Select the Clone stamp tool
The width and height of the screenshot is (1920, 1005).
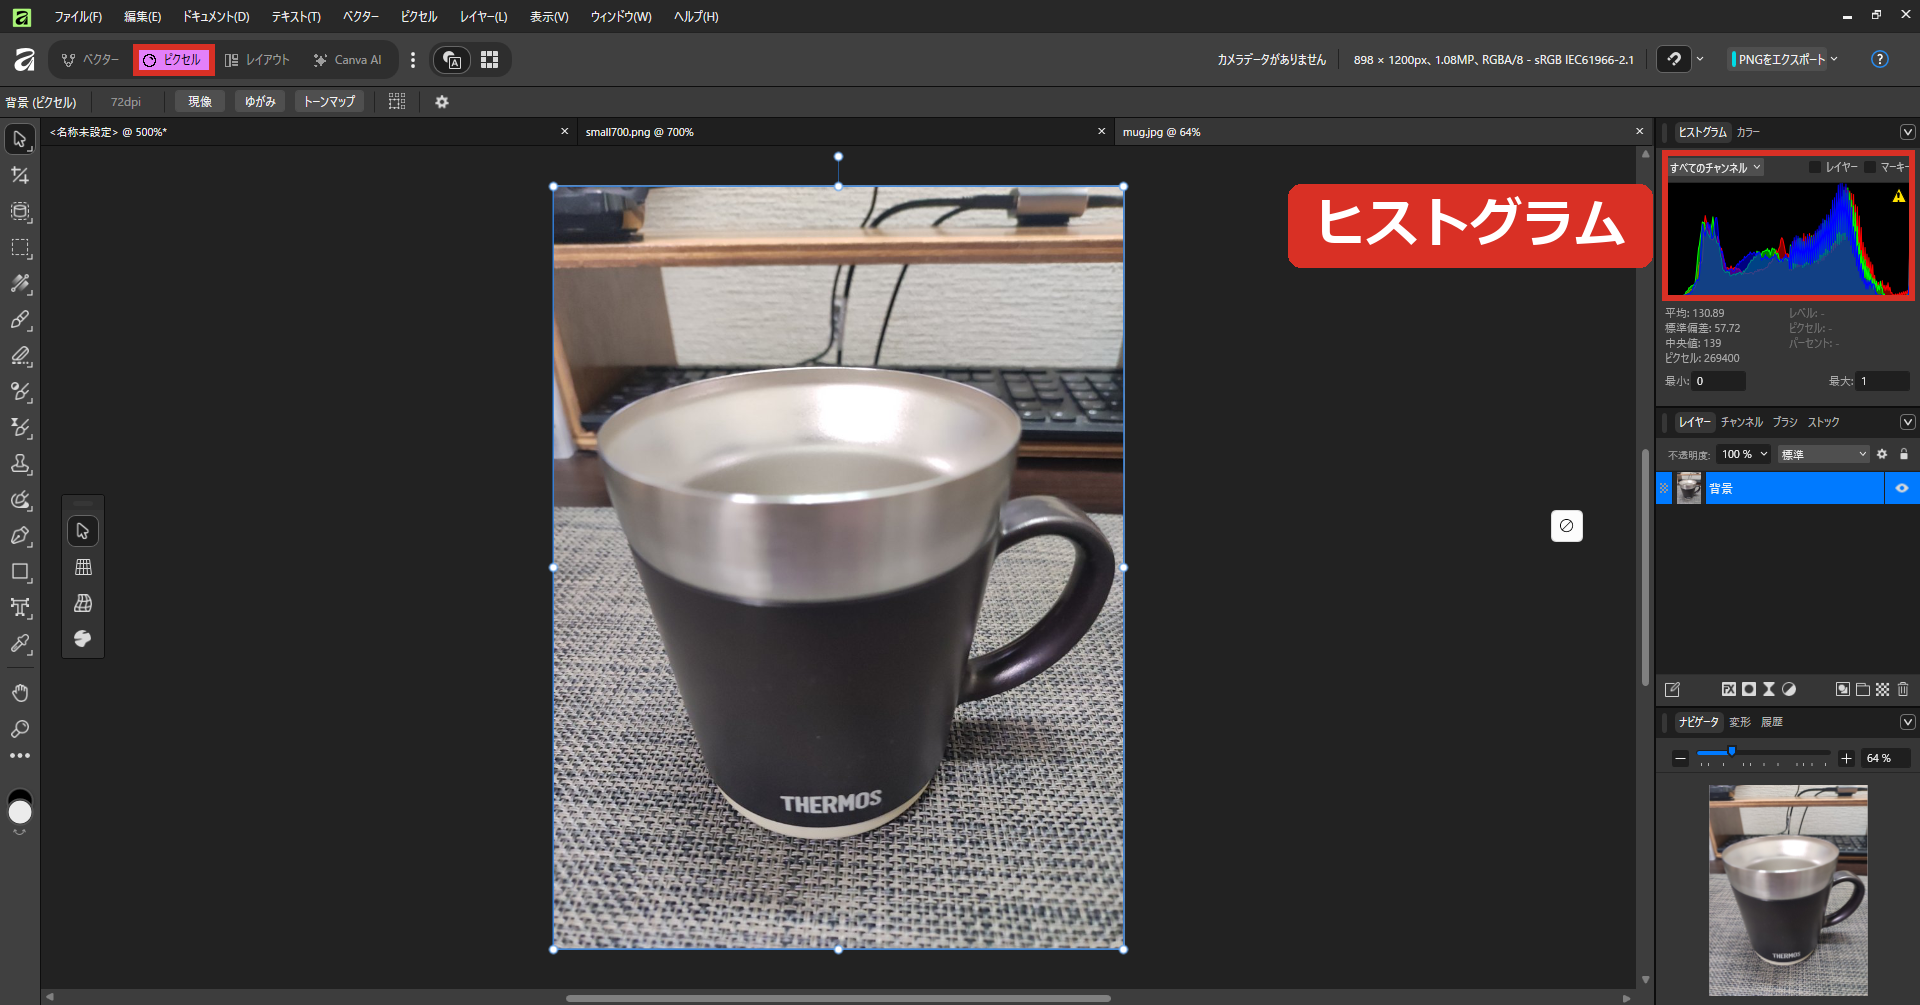20,464
